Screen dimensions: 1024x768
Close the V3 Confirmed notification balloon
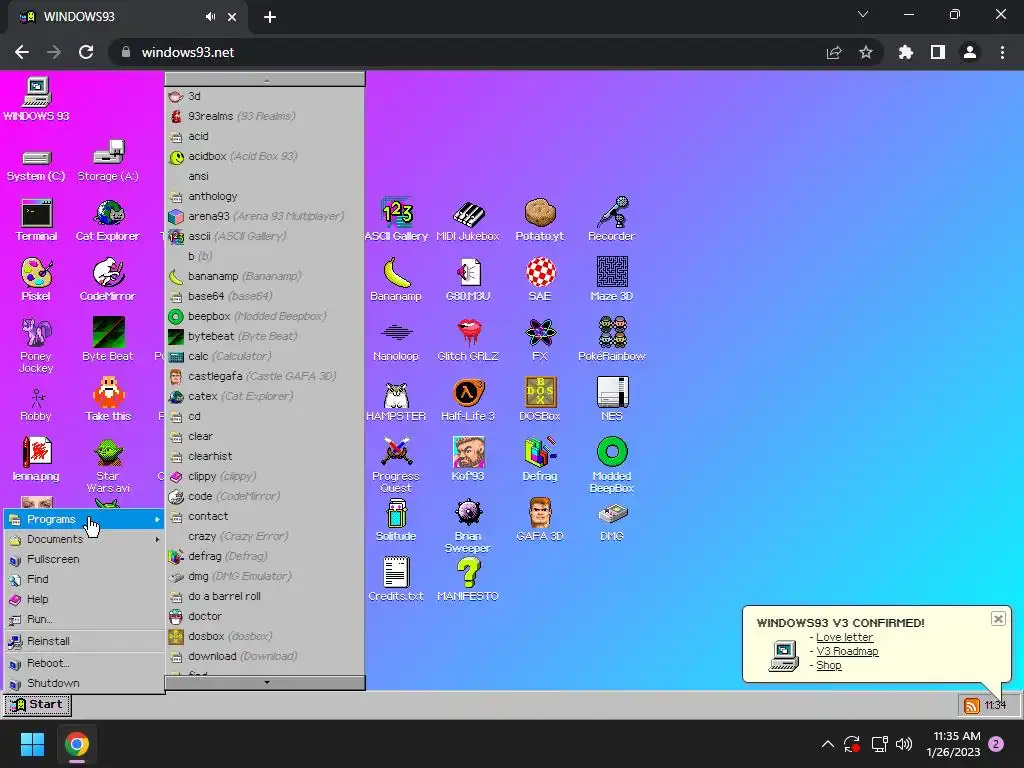998,618
